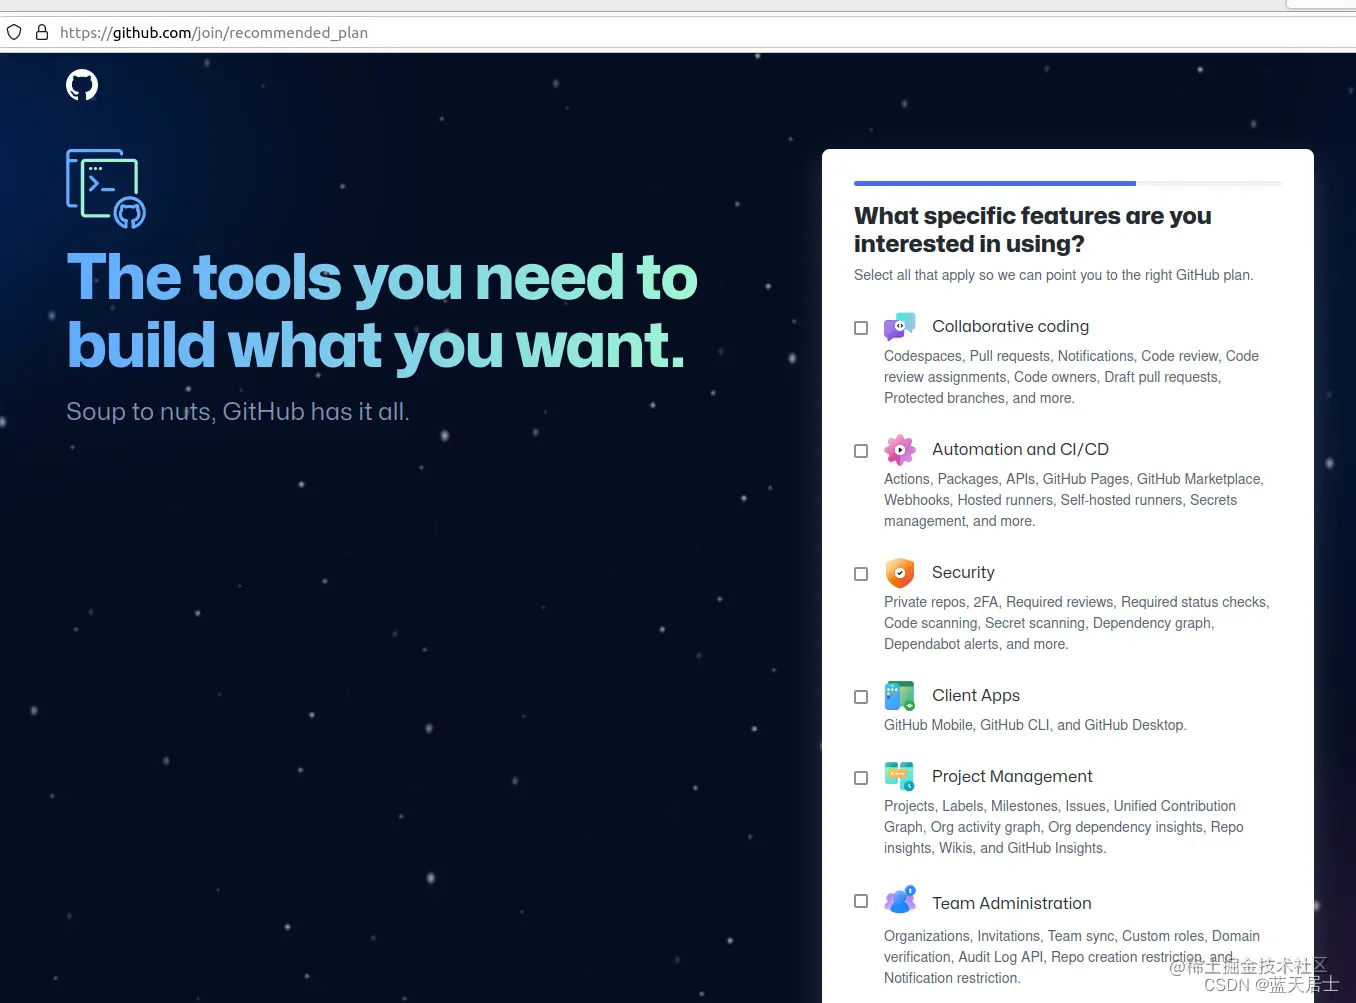Click the GitHub Octocat logo
The image size is (1356, 1003).
[82, 85]
